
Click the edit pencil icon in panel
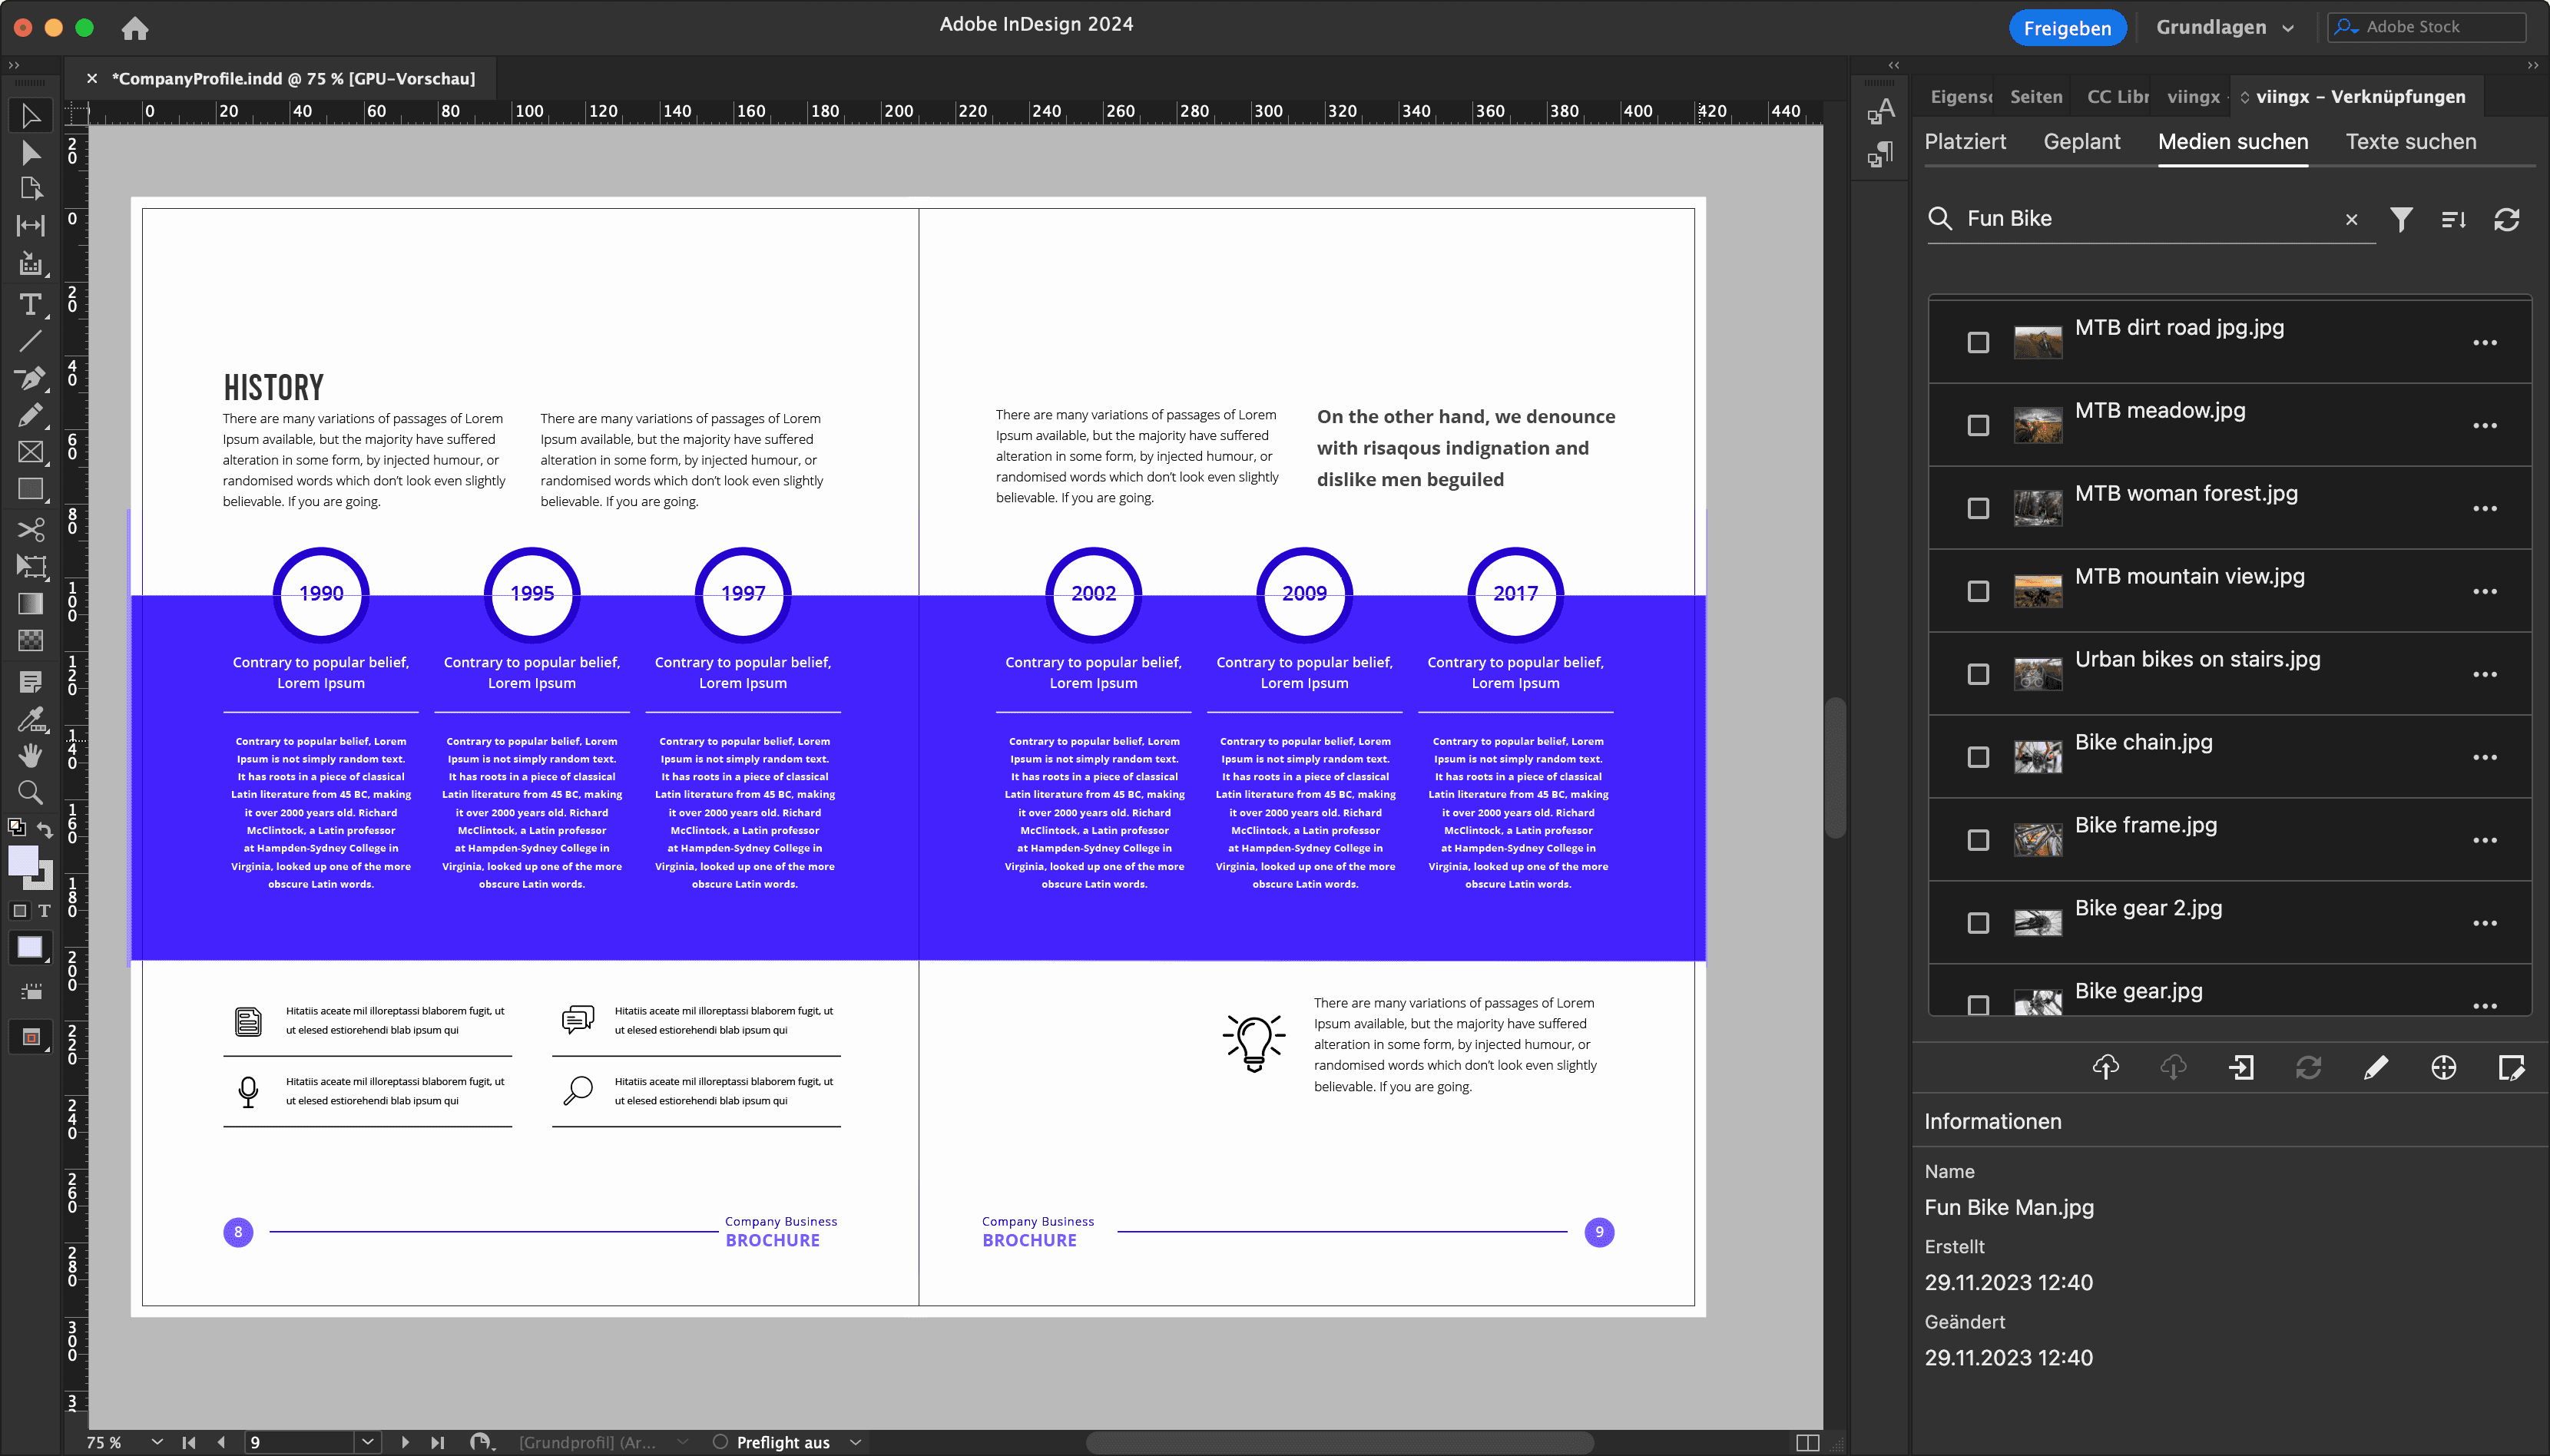click(2376, 1067)
